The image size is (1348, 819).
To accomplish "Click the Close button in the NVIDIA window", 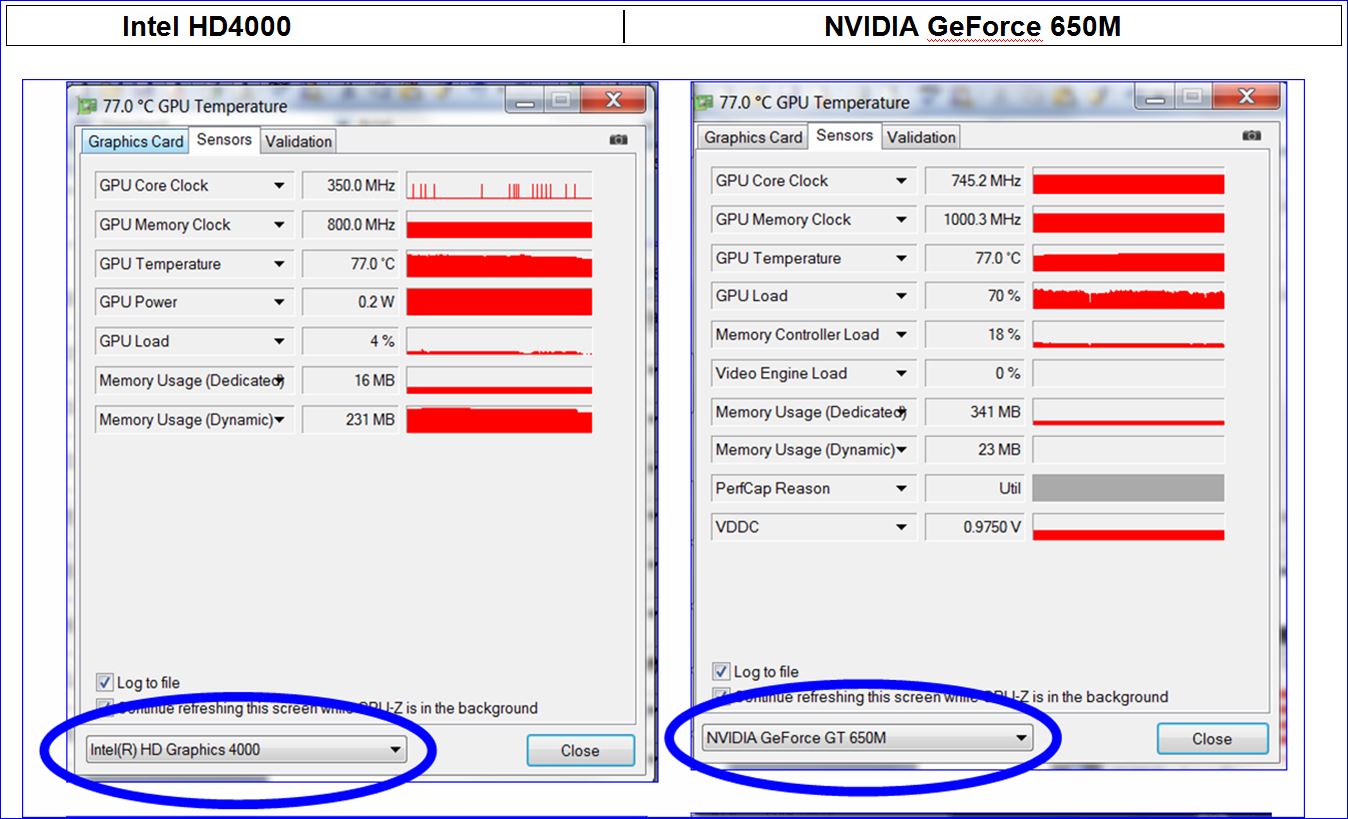I will coord(1212,739).
